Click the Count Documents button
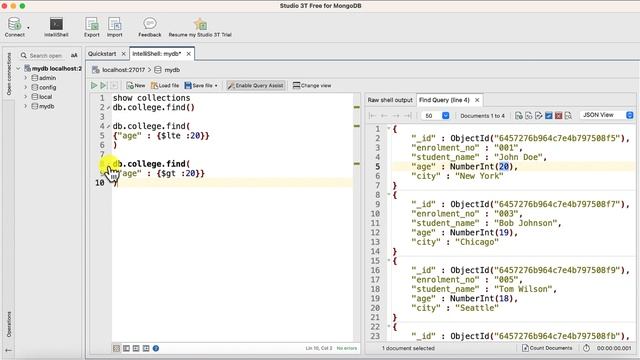 pos(547,348)
